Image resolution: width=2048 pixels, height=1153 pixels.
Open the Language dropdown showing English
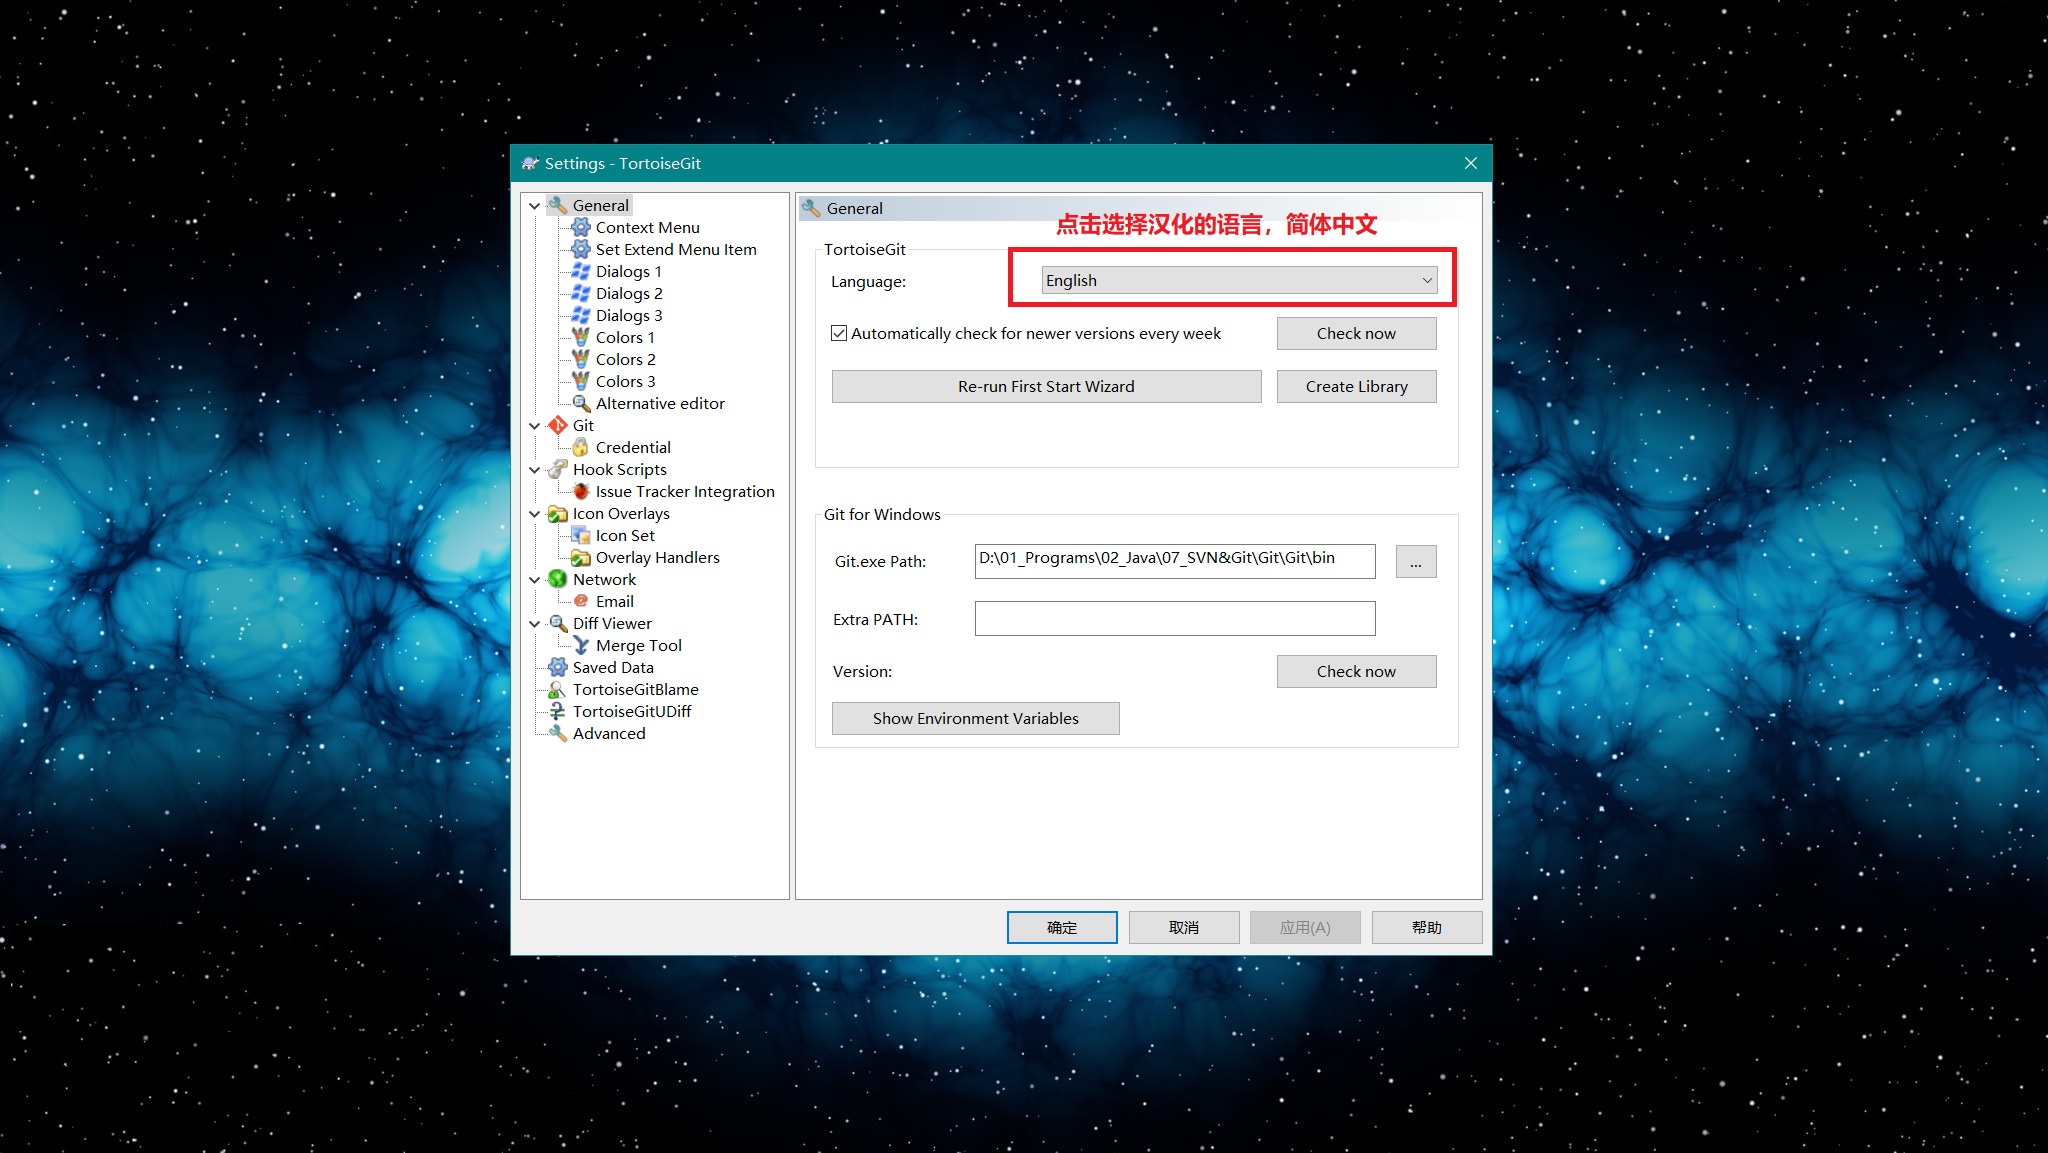(1238, 280)
